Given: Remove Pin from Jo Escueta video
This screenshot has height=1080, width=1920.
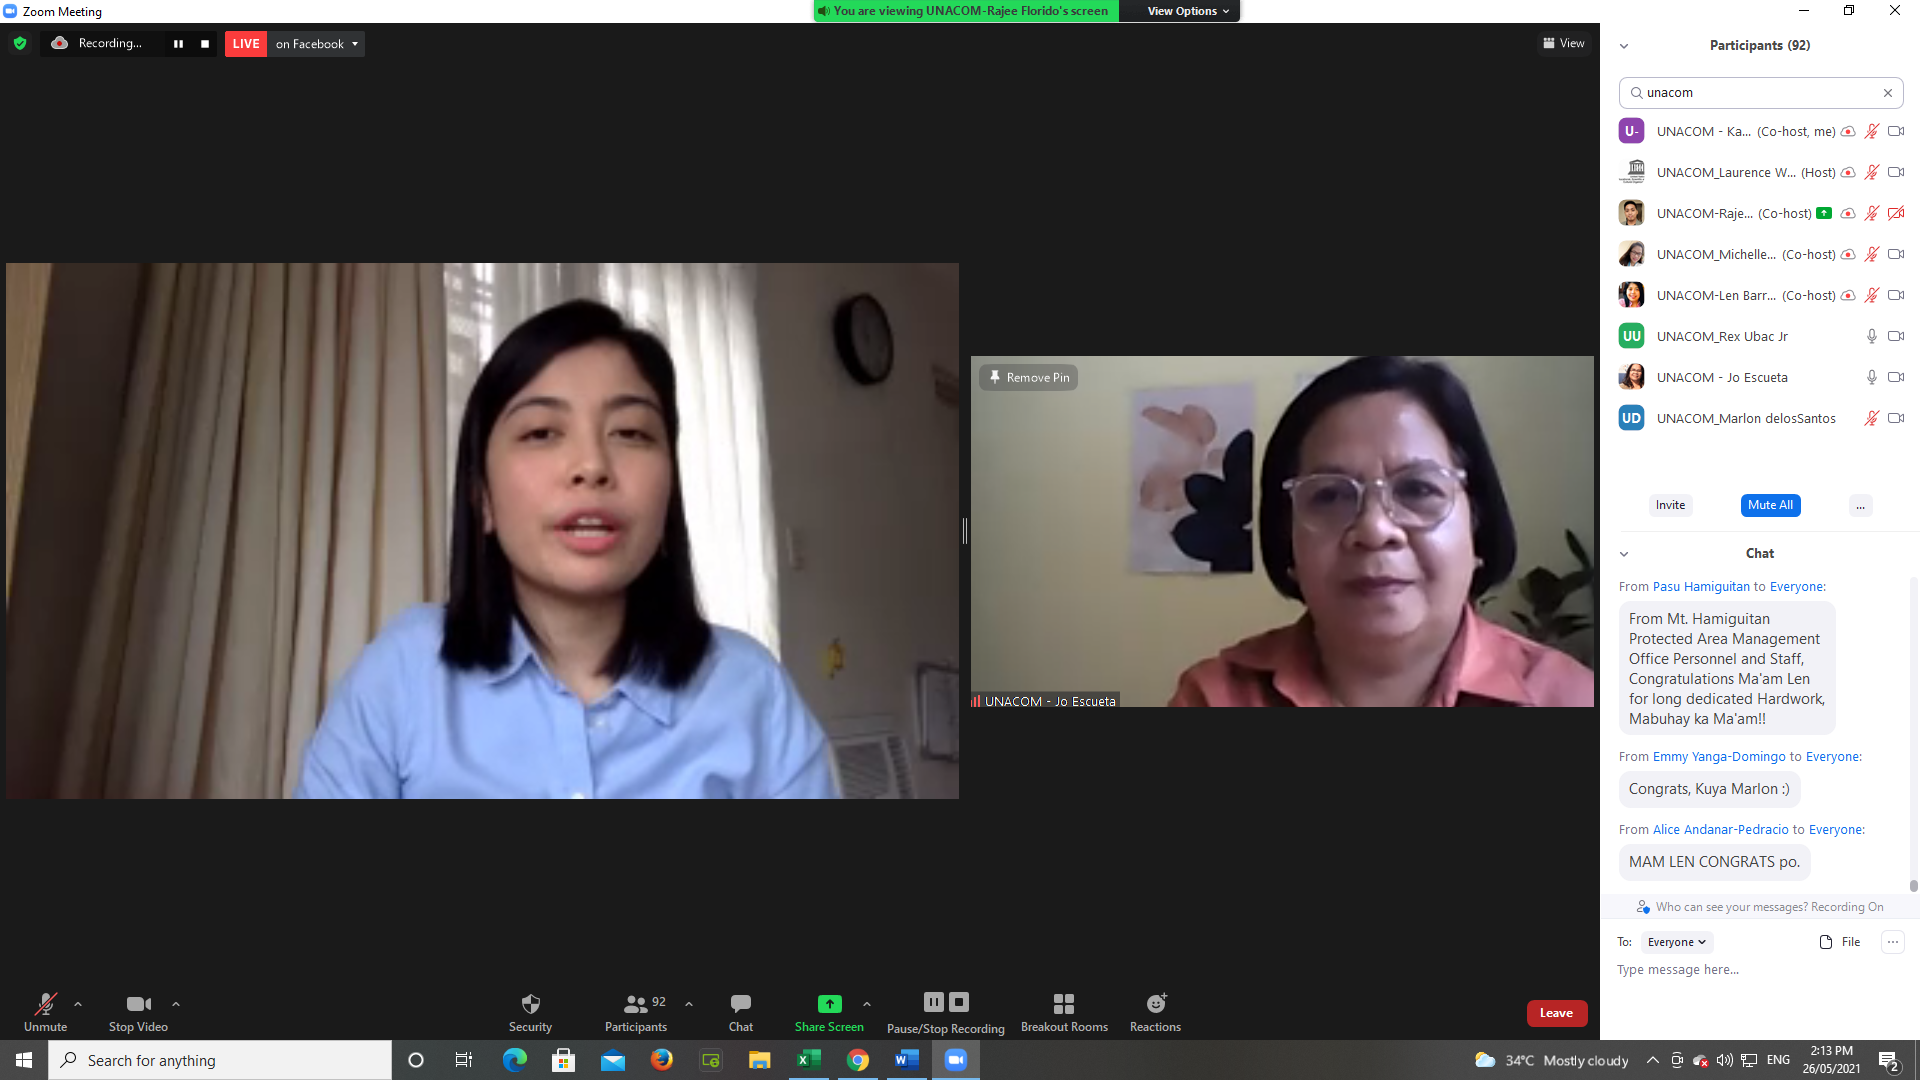Looking at the screenshot, I should 1029,377.
